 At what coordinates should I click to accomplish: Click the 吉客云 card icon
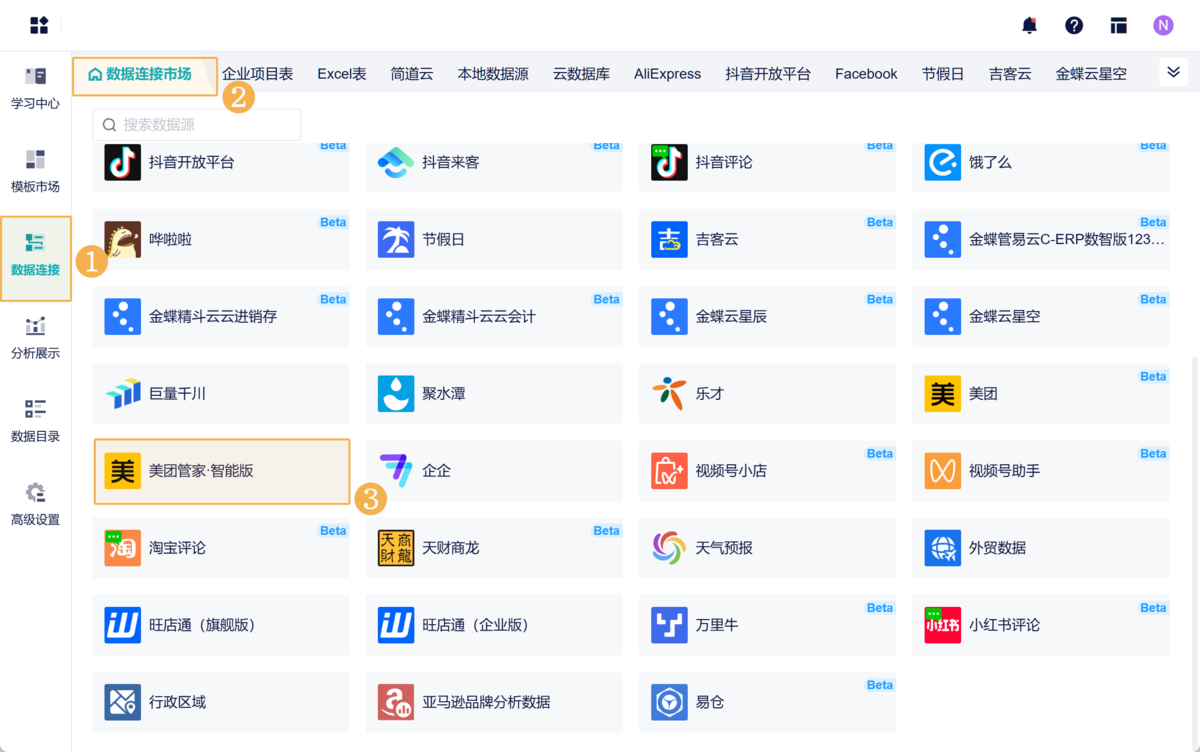pyautogui.click(x=669, y=239)
